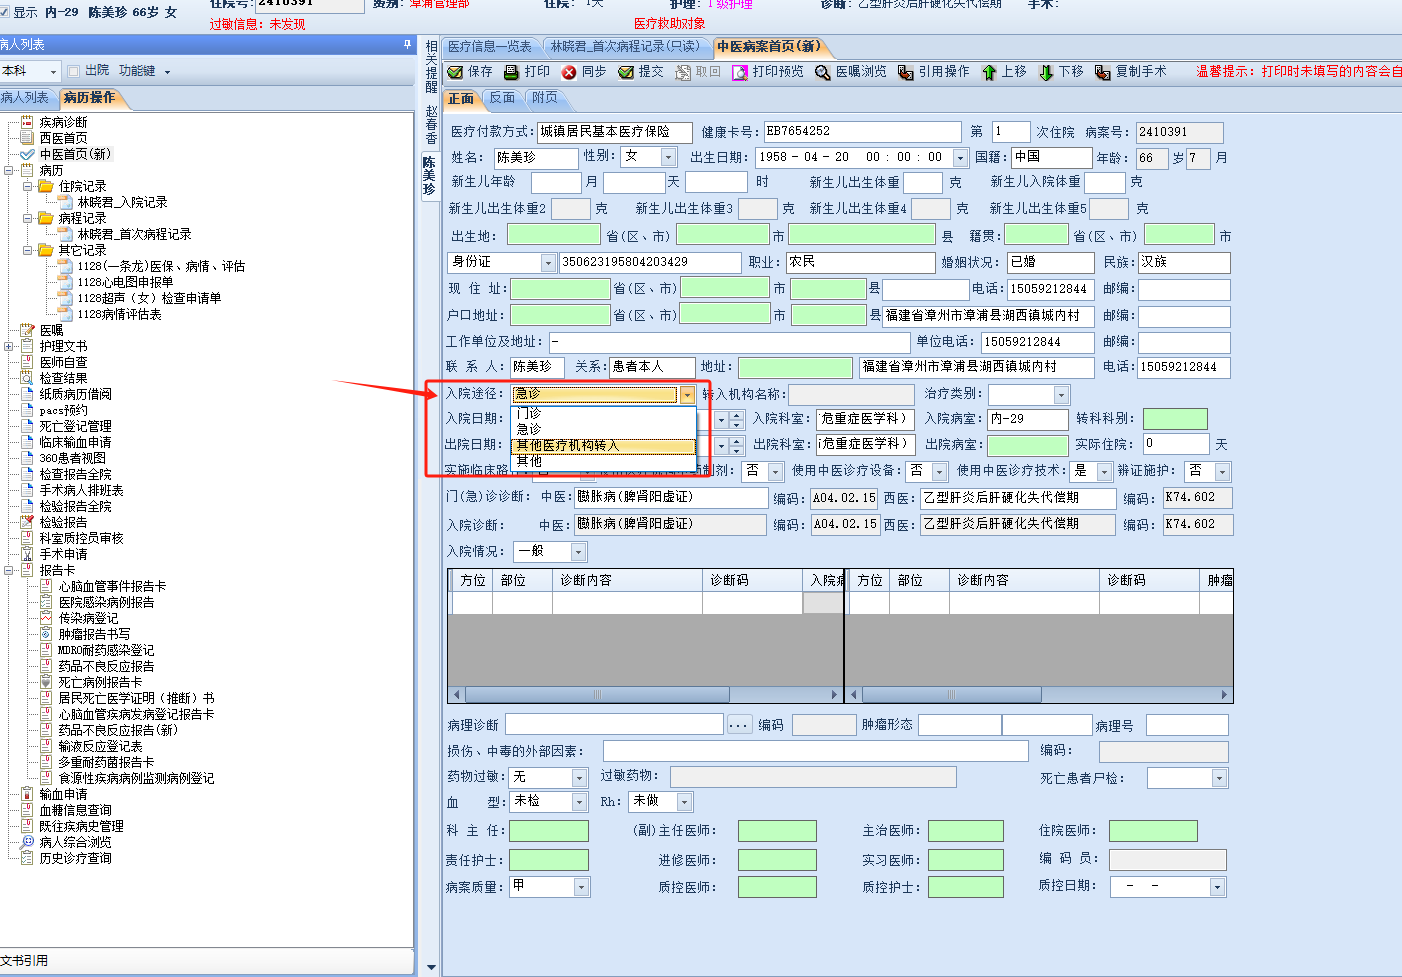Click the 引用操作 toolbar icon
Screen dimensions: 1402x977
[905, 72]
